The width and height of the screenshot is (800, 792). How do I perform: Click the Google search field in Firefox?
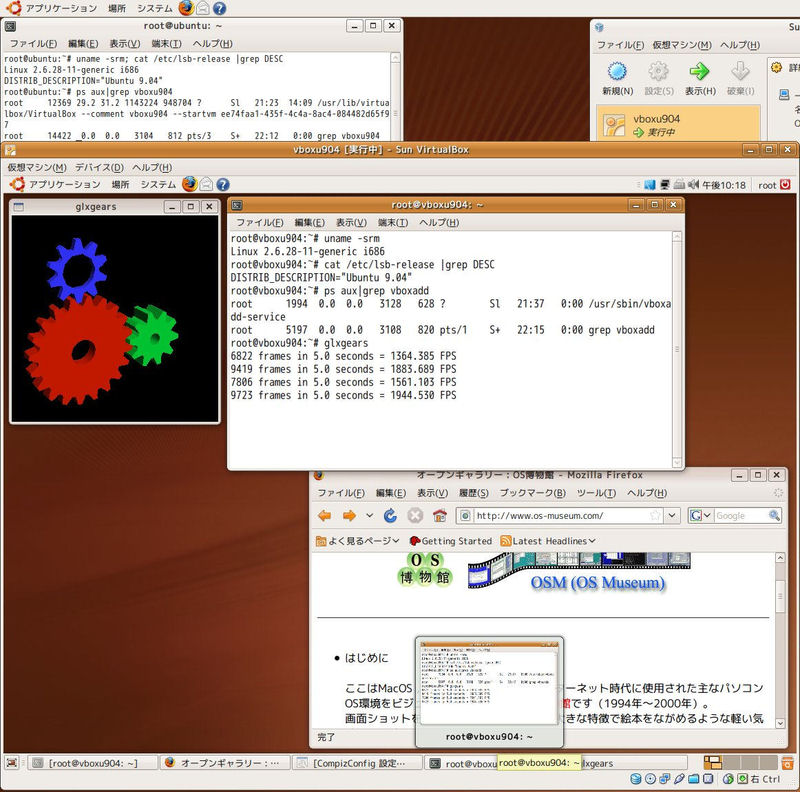point(741,515)
